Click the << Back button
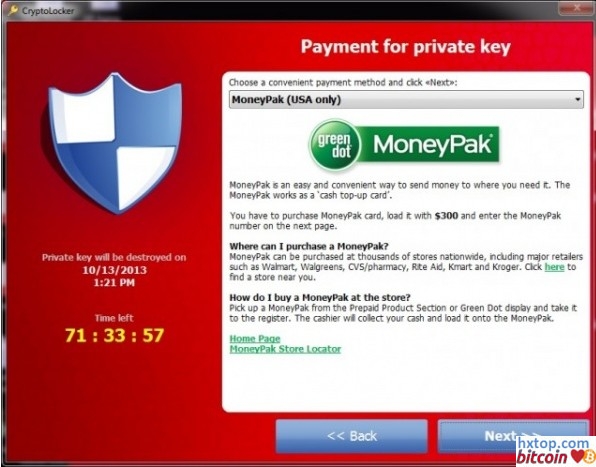The width and height of the screenshot is (596, 467). pyautogui.click(x=352, y=436)
